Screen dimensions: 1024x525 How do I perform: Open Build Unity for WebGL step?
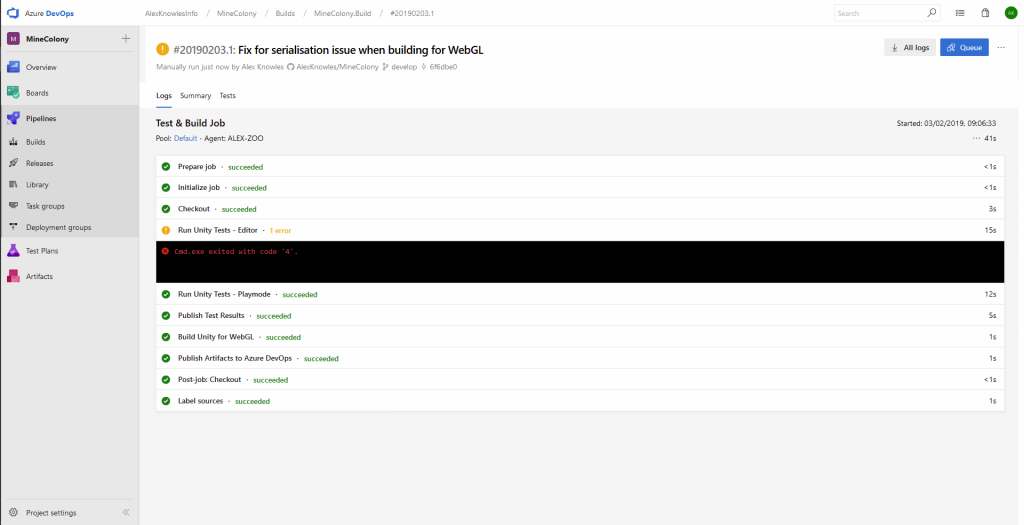[580, 337]
